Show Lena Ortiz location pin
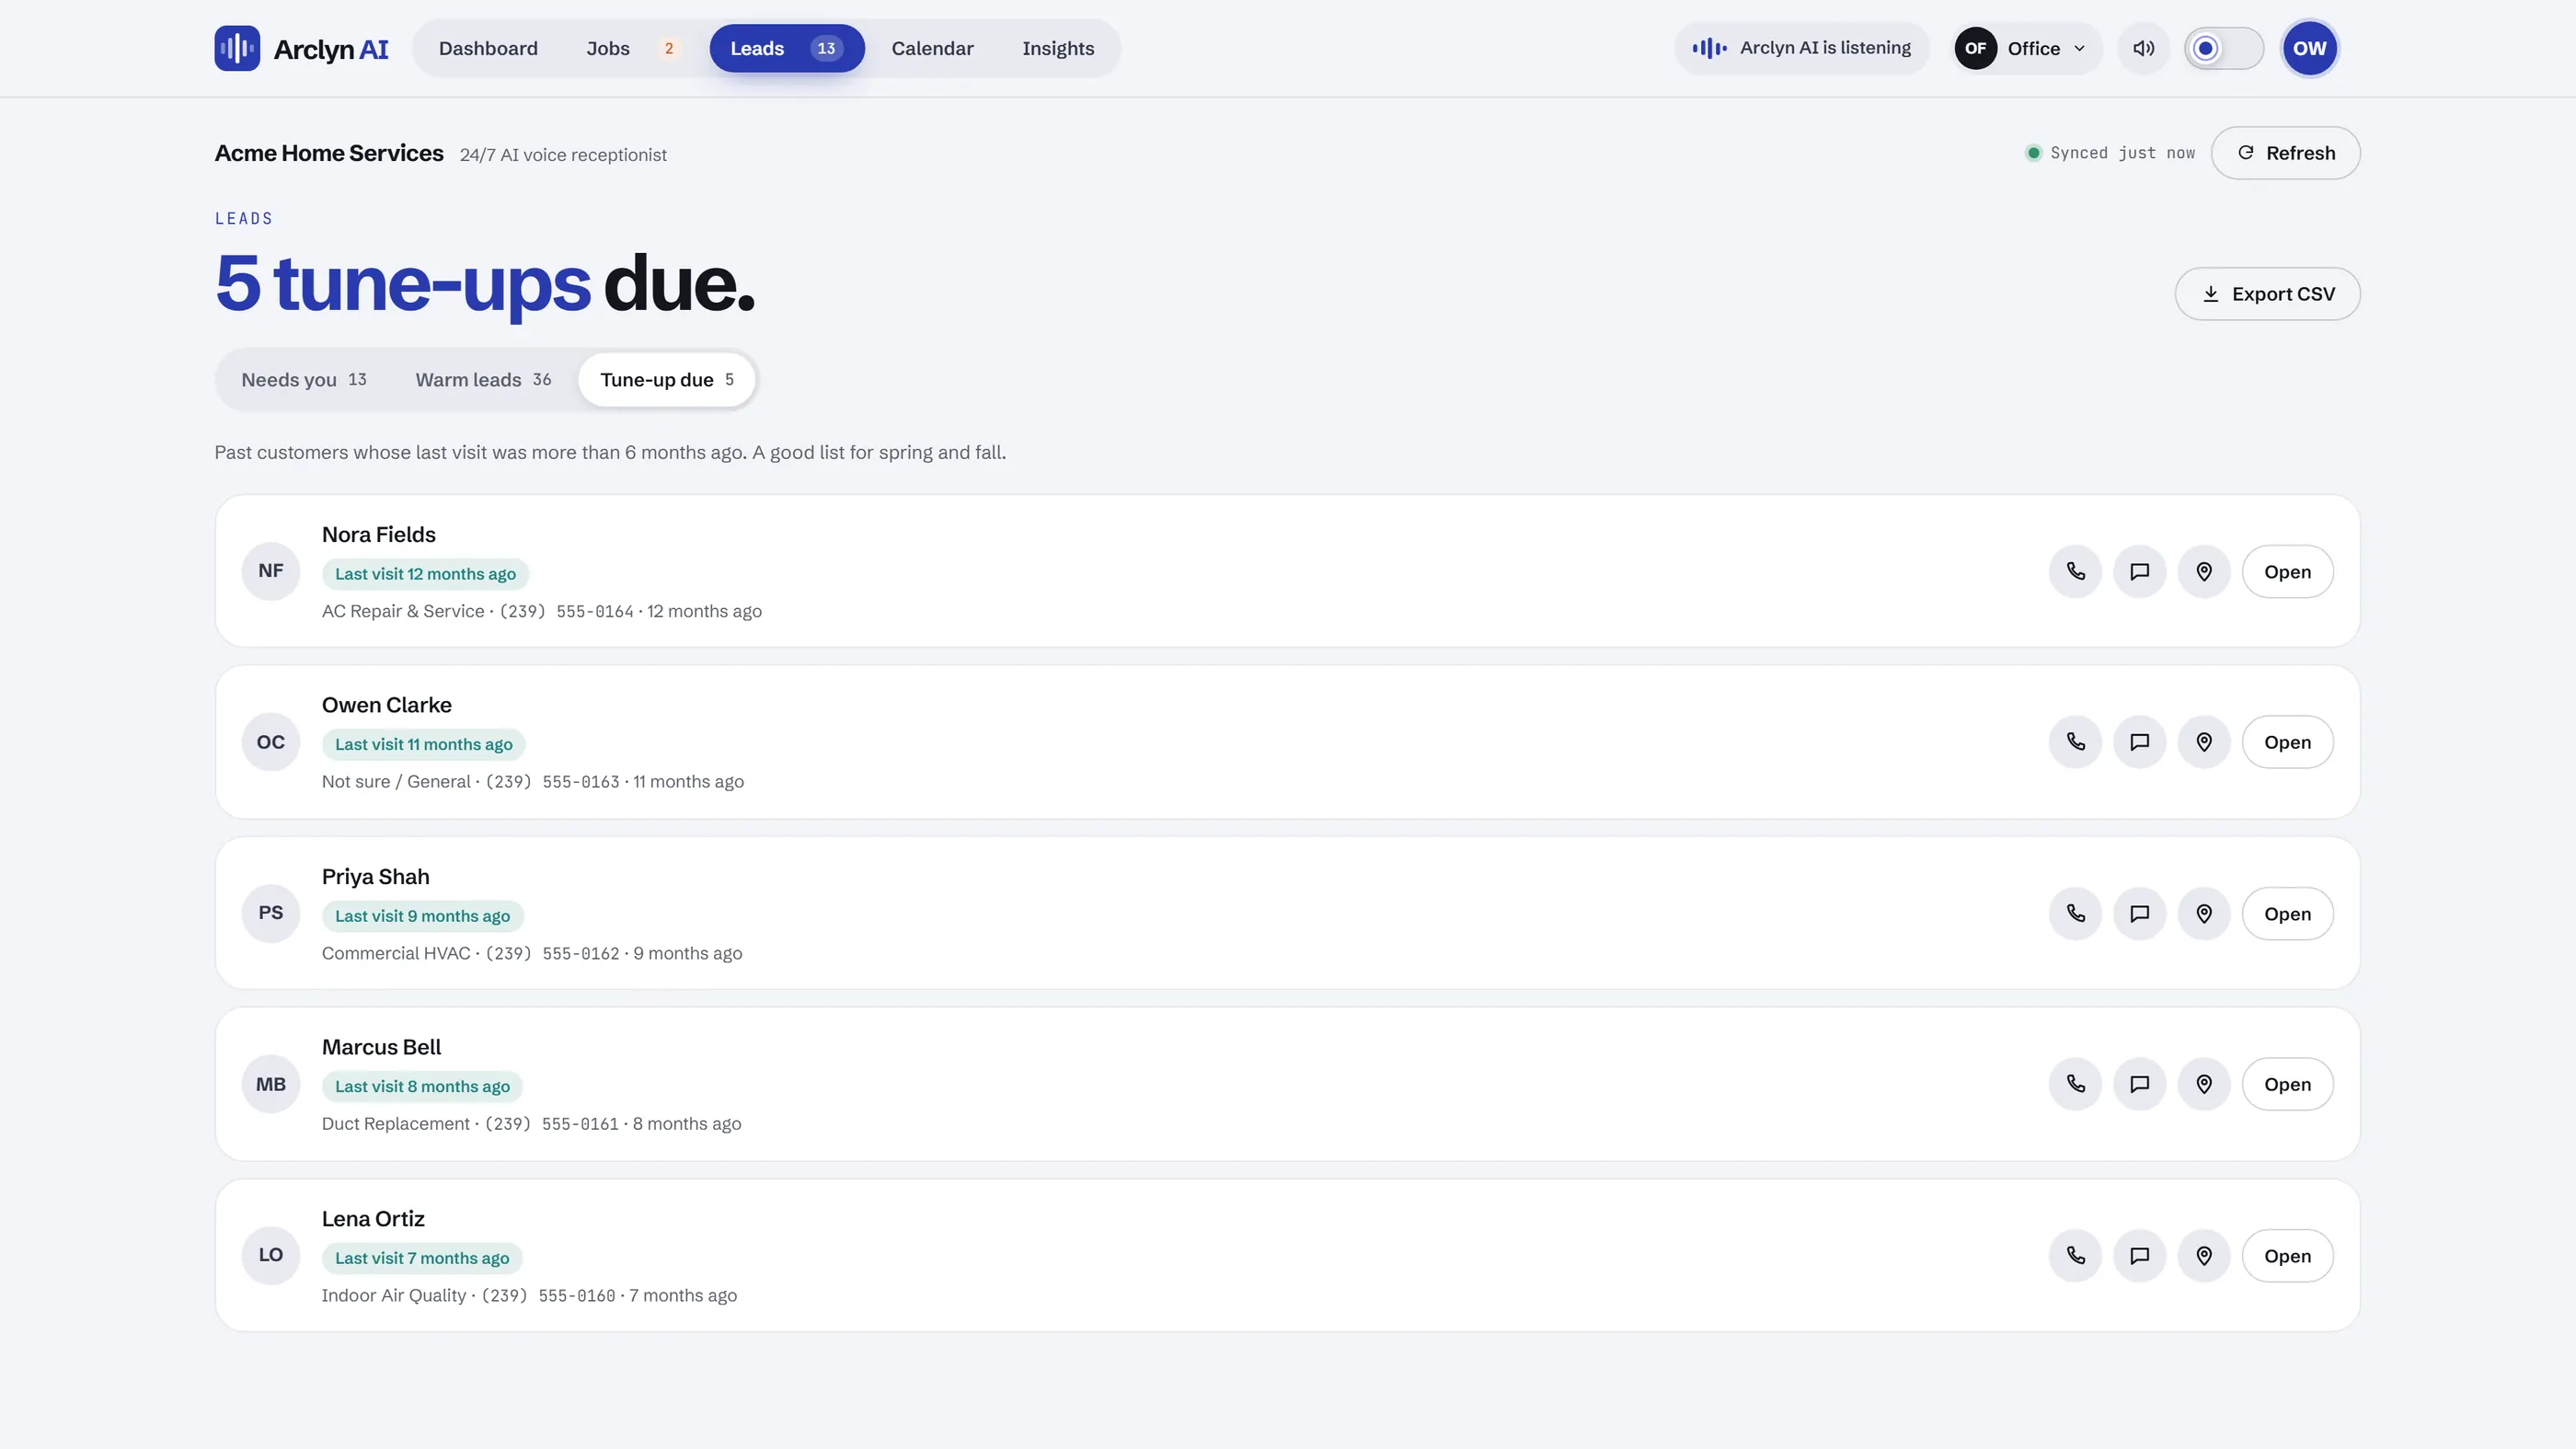The height and width of the screenshot is (1449, 2576). tap(2204, 1255)
